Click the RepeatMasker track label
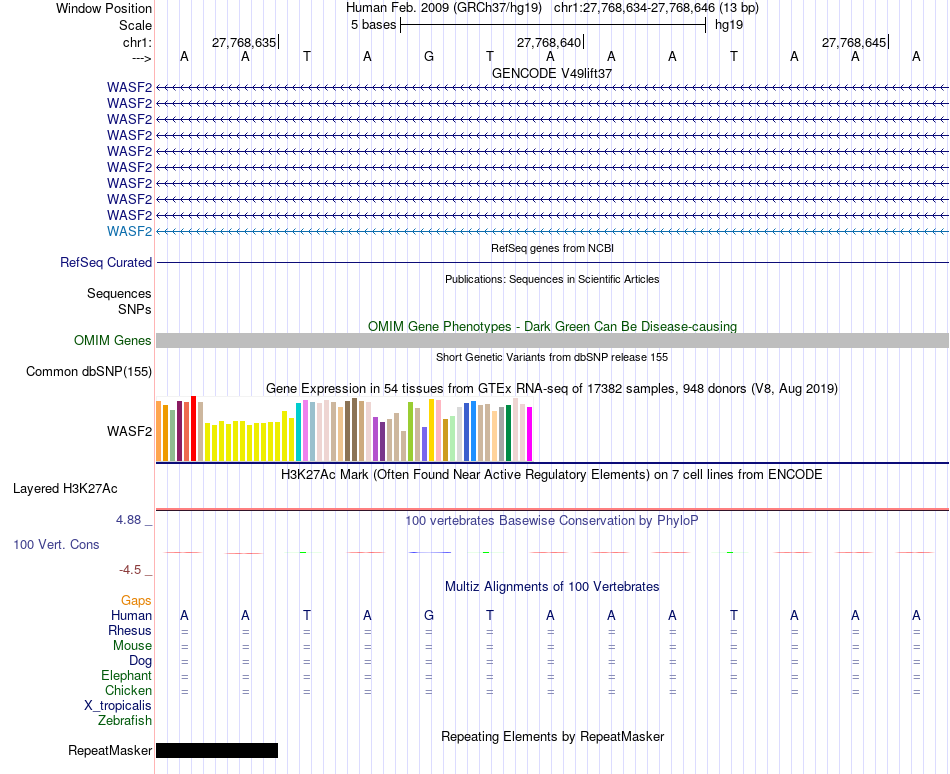This screenshot has height=774, width=950. point(110,750)
